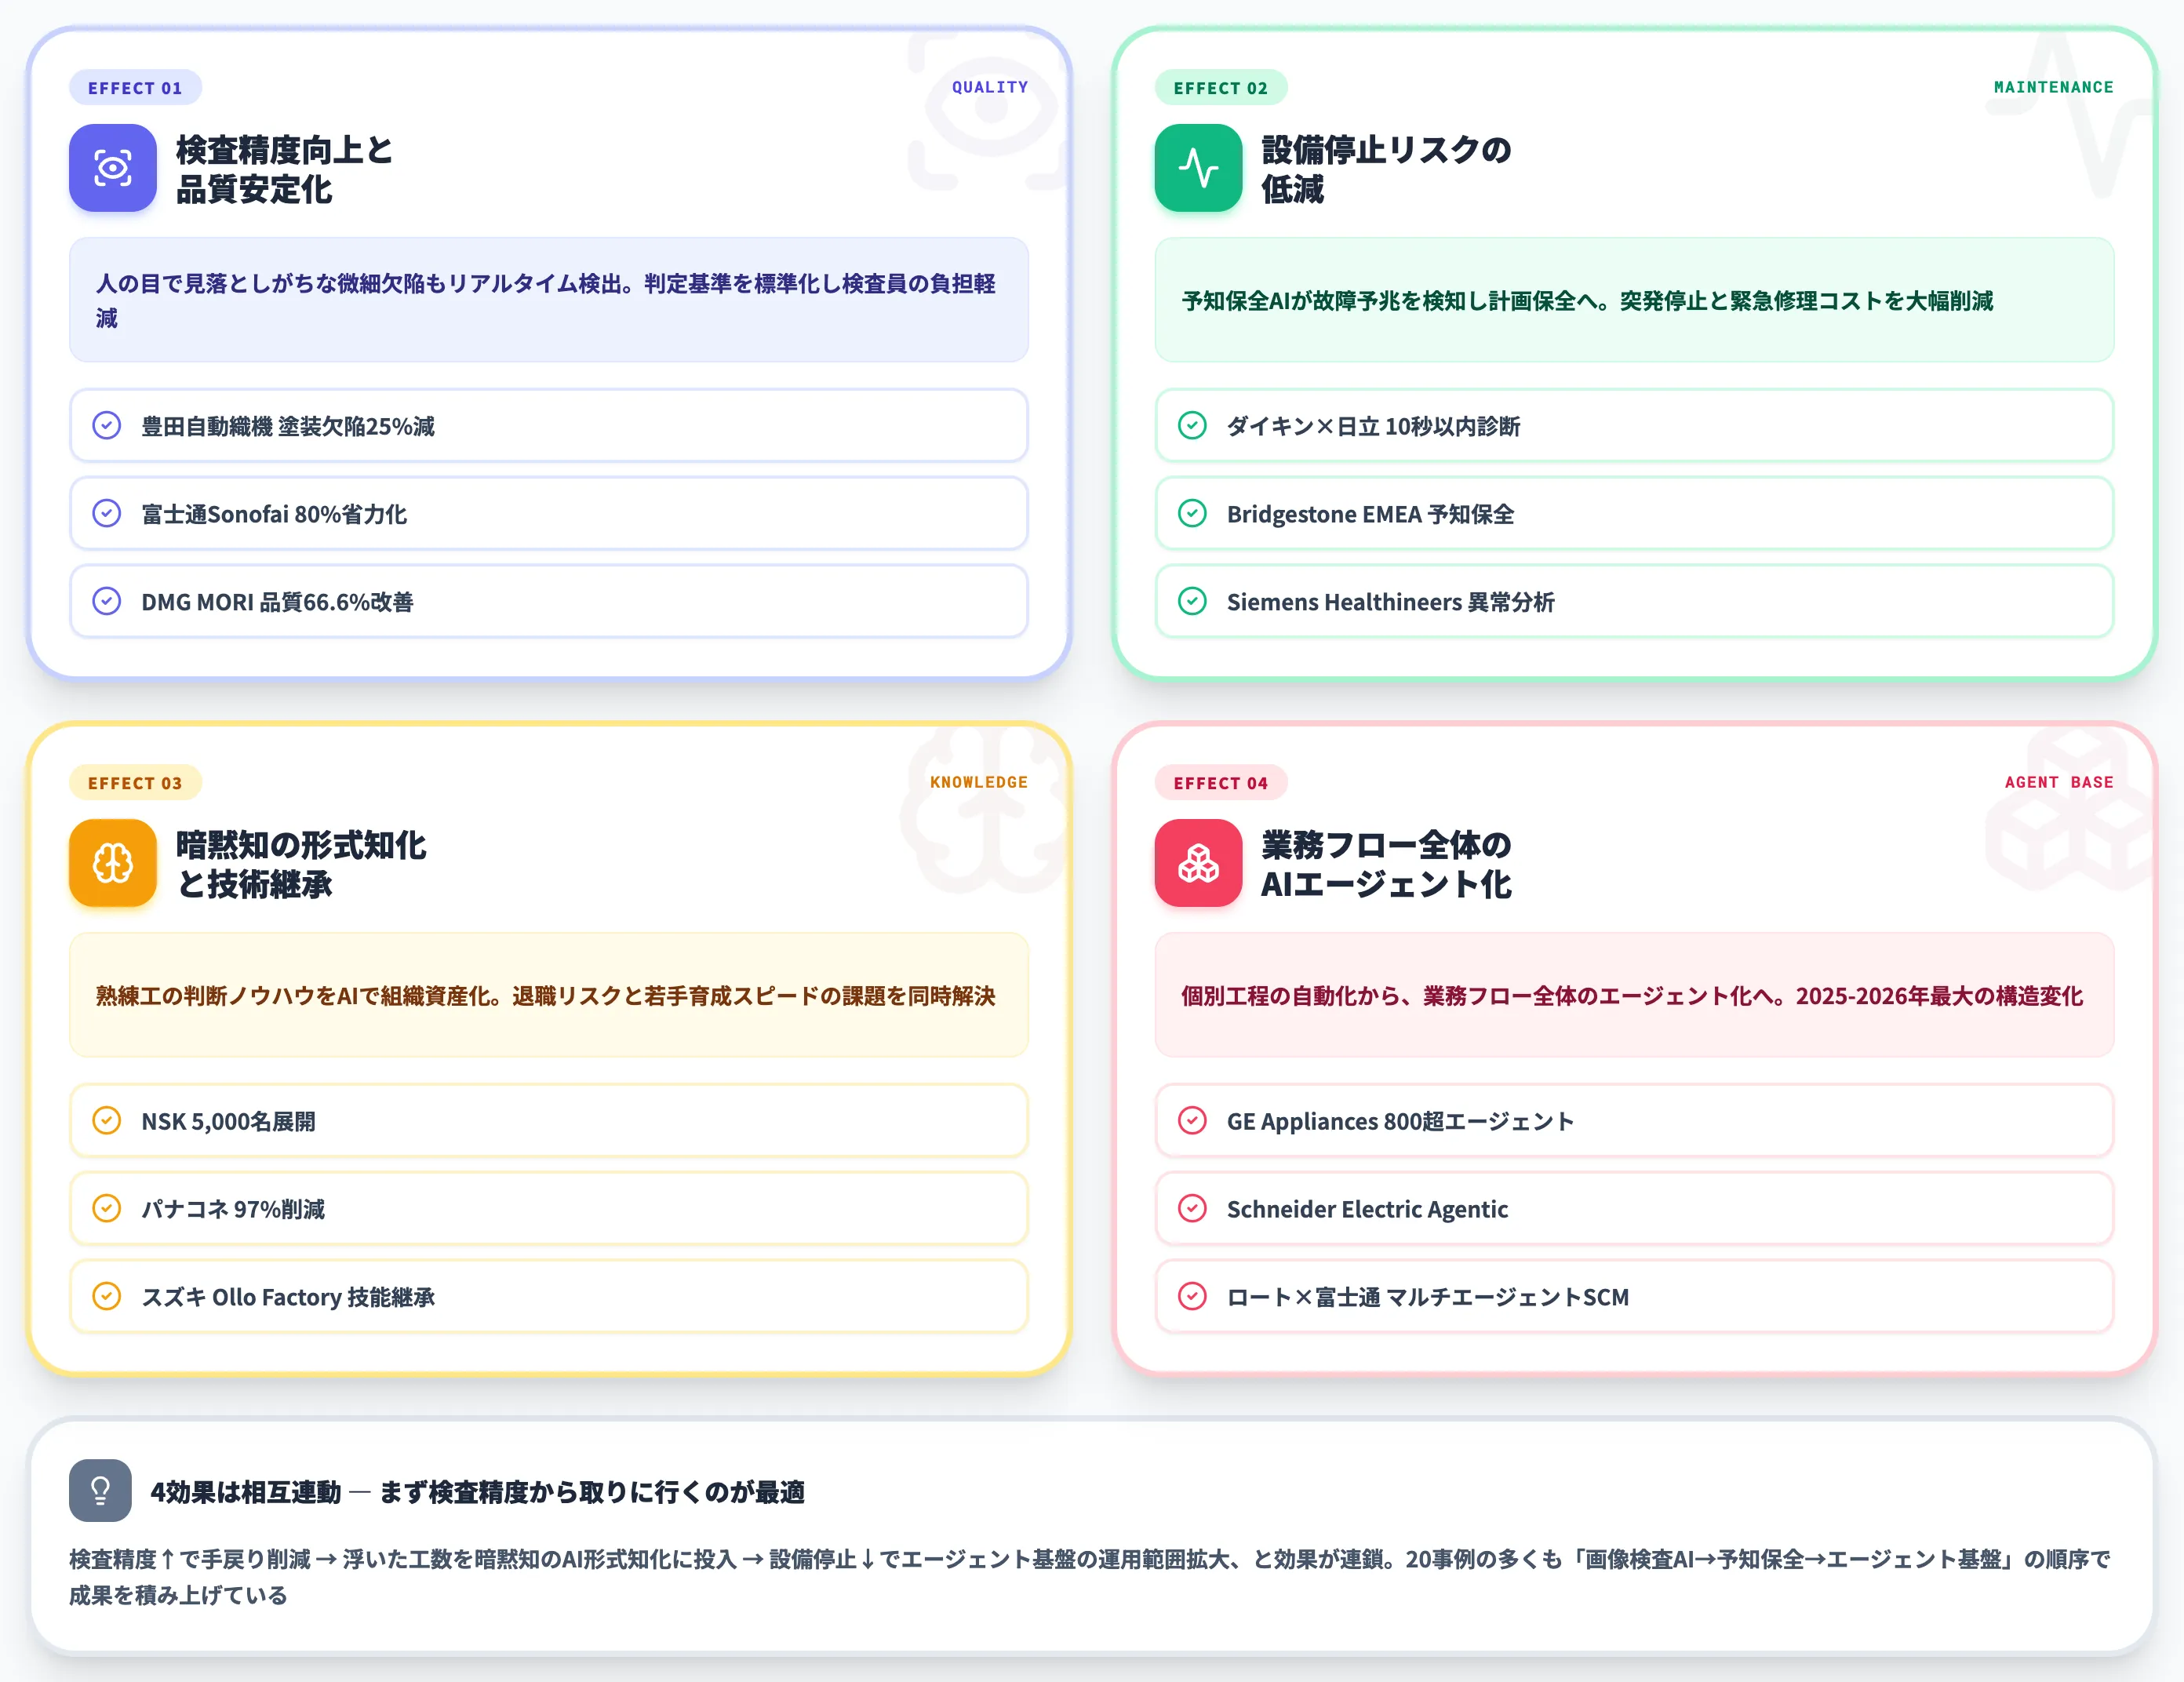The height and width of the screenshot is (1682, 2184).
Task: Select the EFFECT 02 badge
Action: point(1221,88)
